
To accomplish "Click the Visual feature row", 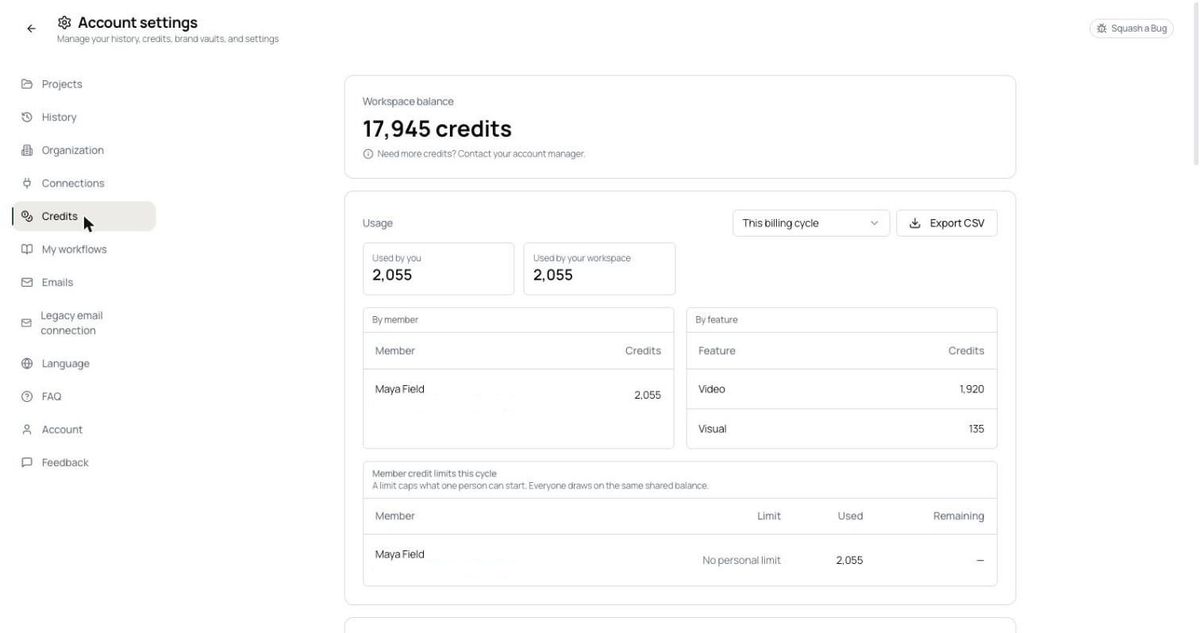I will [x=841, y=429].
